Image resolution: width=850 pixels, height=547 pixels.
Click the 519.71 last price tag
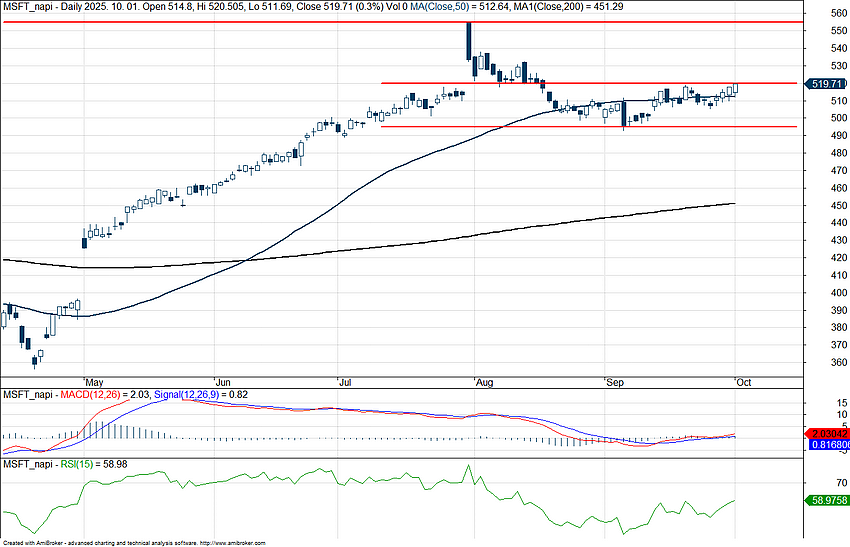pyautogui.click(x=827, y=85)
